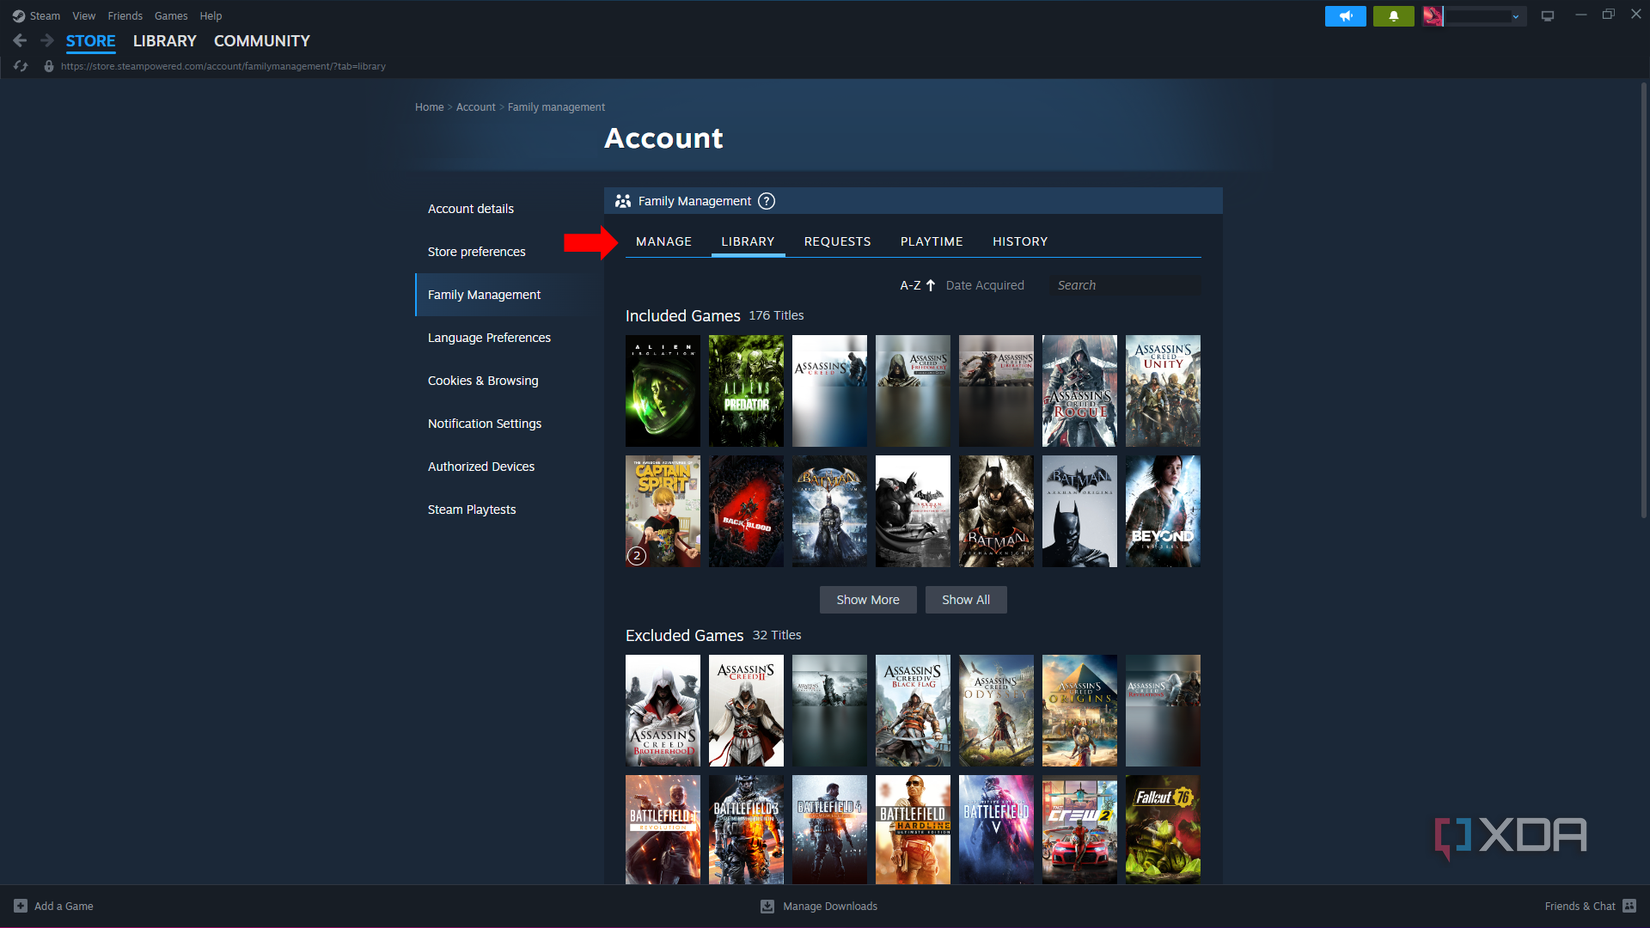This screenshot has height=928, width=1650.
Task: Click the user avatar in the top bar
Action: [1433, 16]
